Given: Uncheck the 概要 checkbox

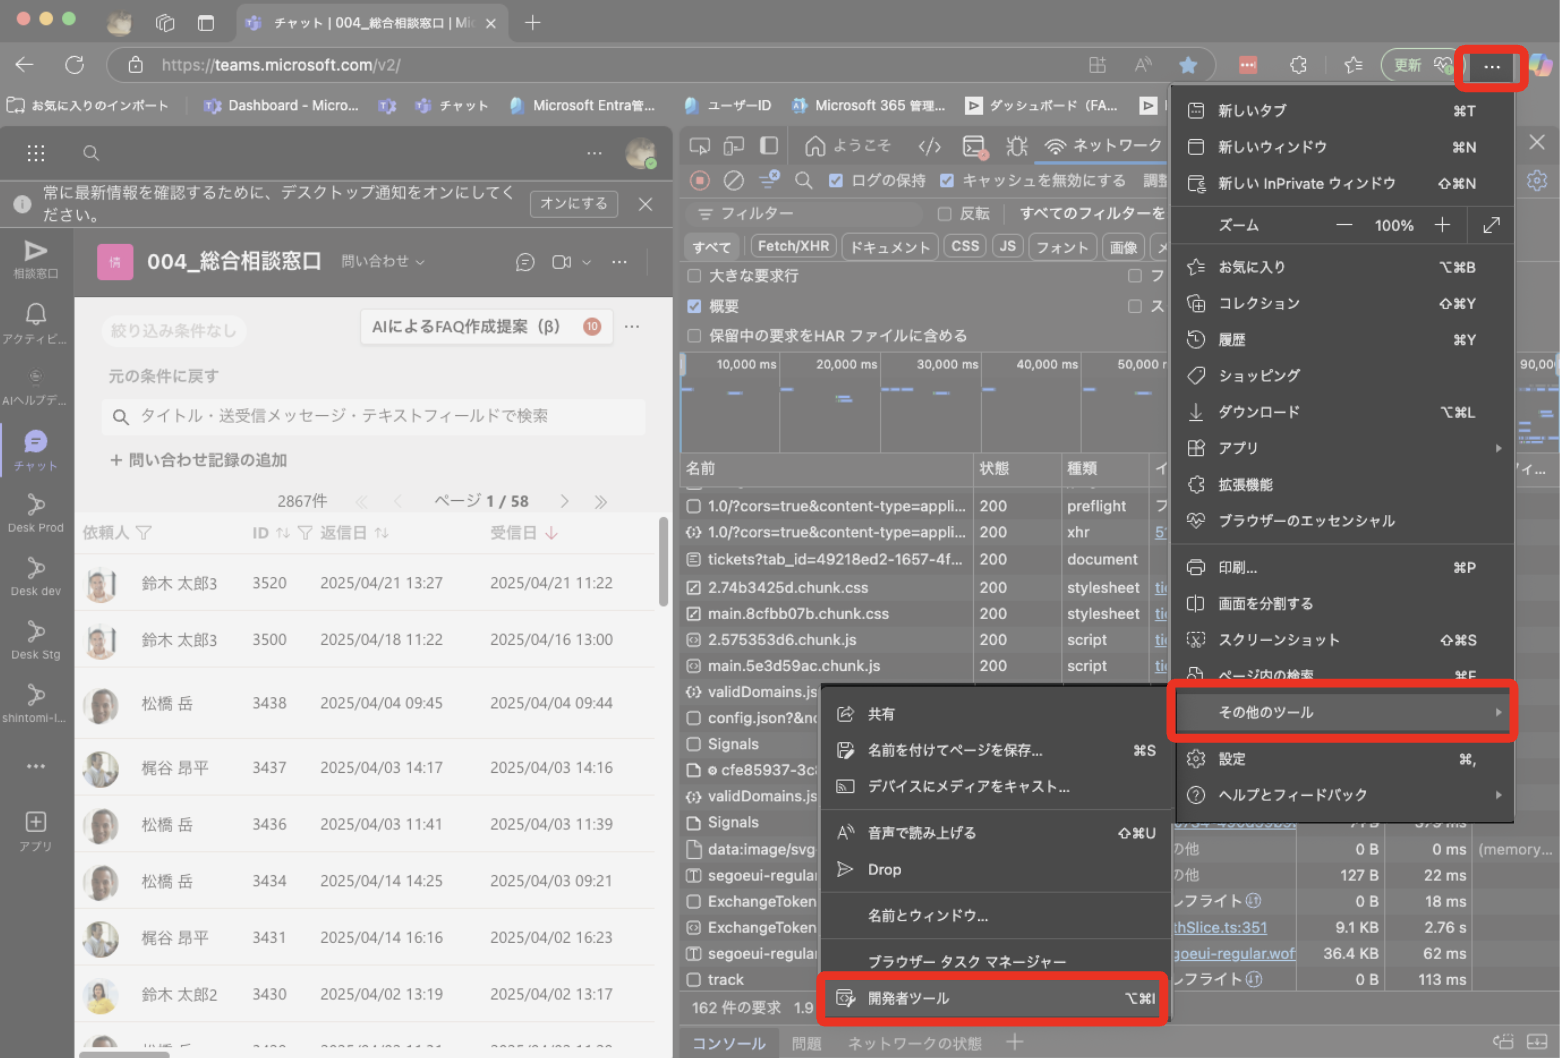Looking at the screenshot, I should [x=694, y=306].
